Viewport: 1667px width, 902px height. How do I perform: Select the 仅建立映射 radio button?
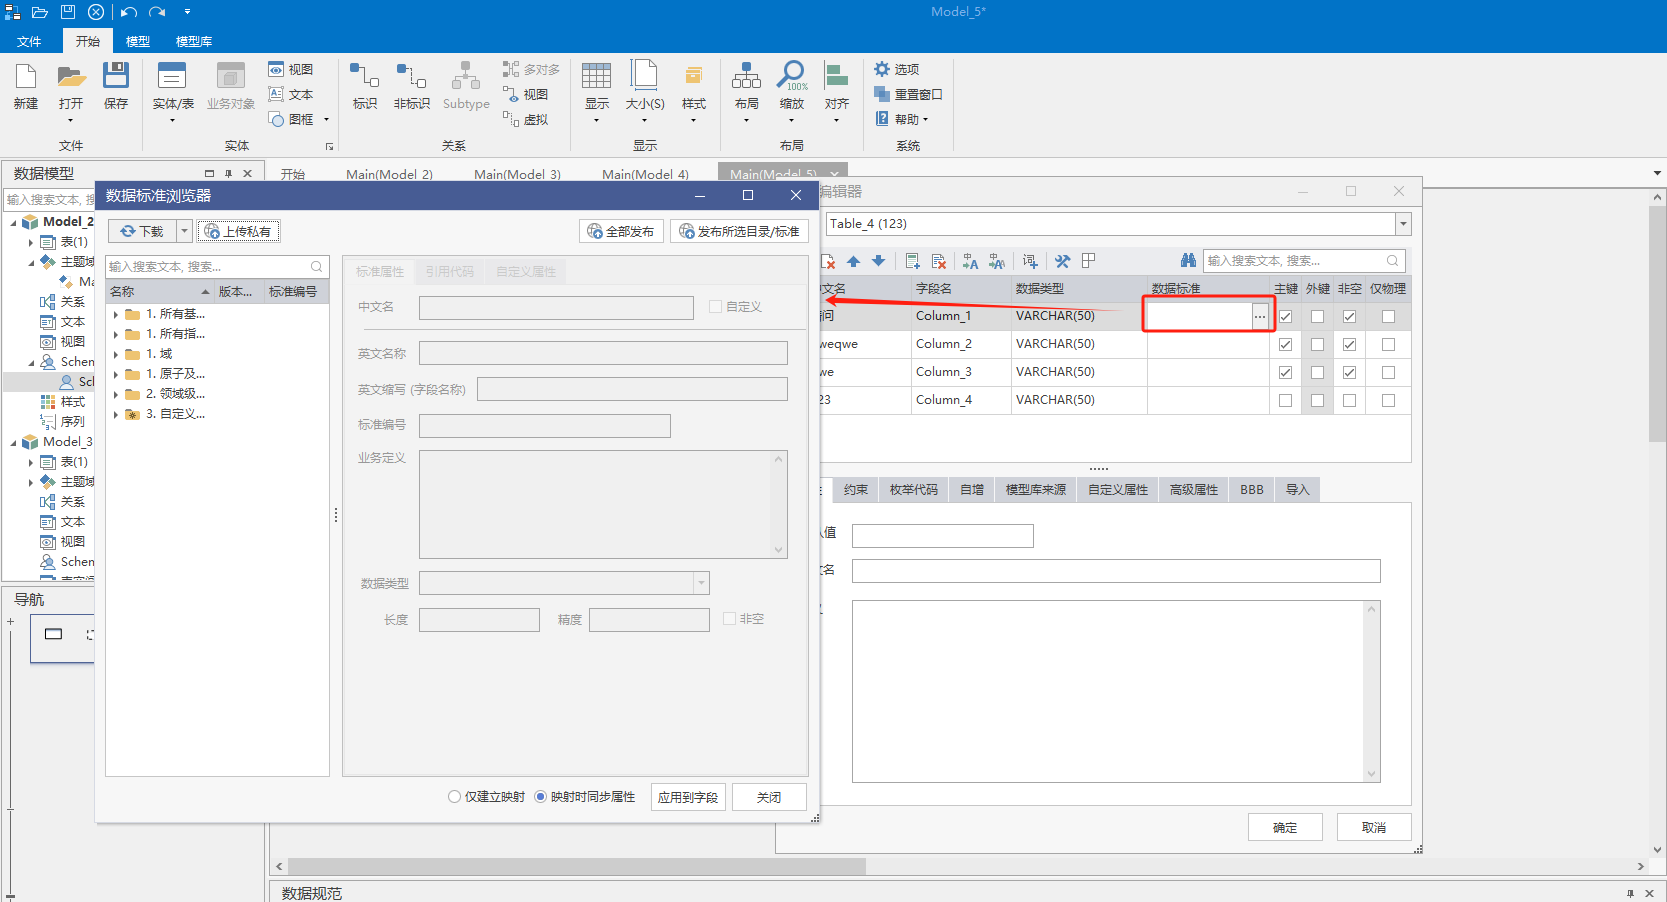pyautogui.click(x=455, y=797)
